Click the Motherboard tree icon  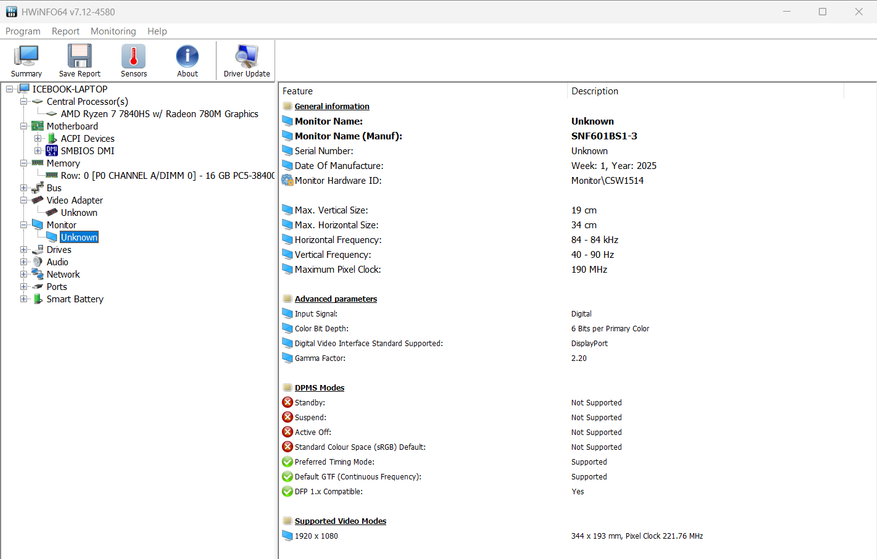(x=37, y=126)
